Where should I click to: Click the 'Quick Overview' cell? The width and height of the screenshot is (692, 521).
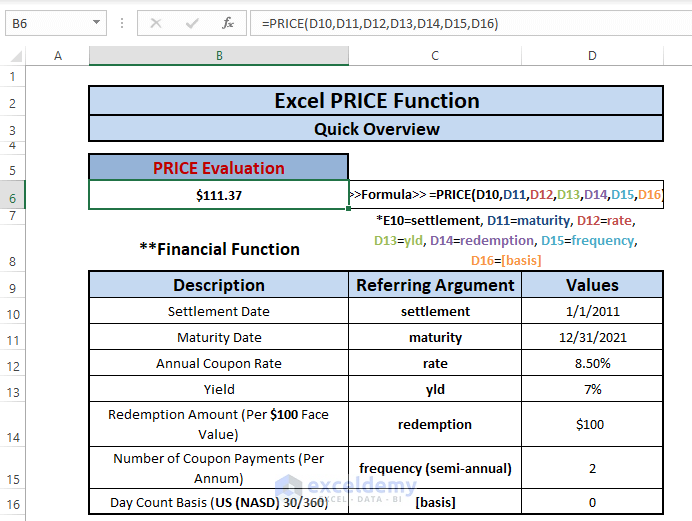point(376,129)
